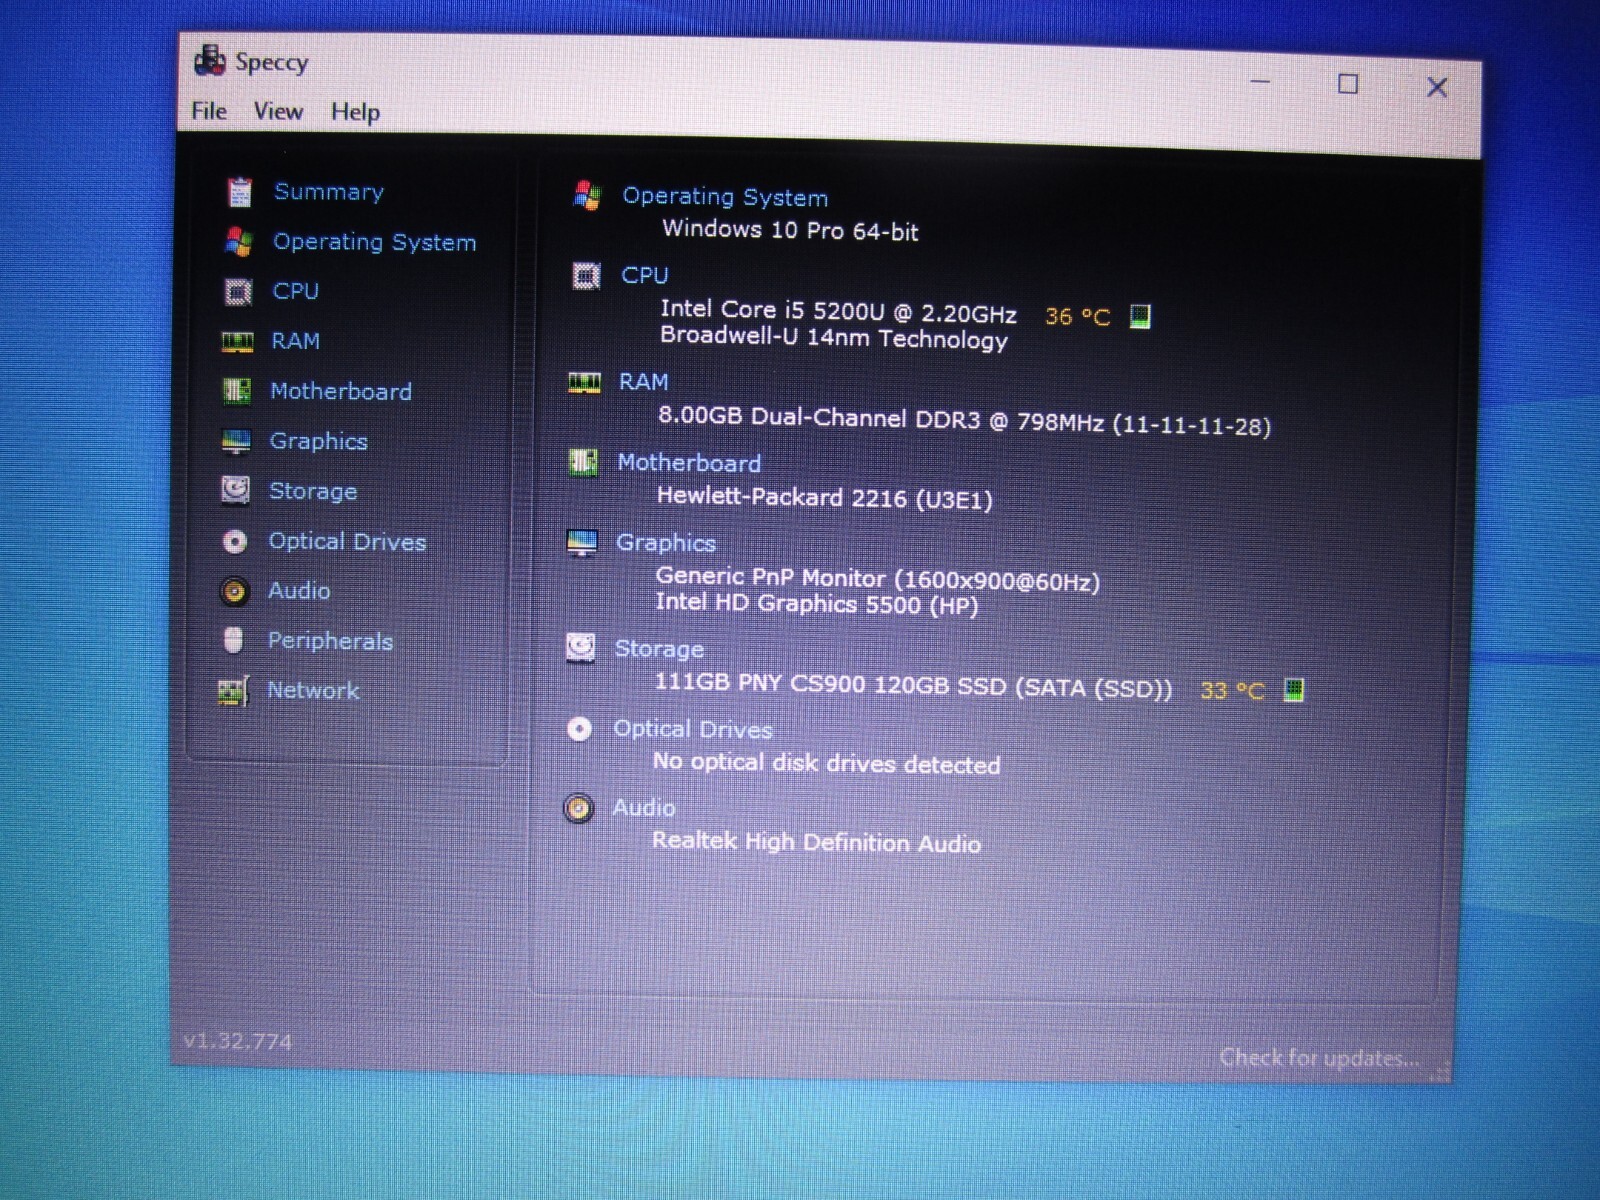This screenshot has width=1600, height=1200.
Task: Click 'Windows 10 Pro 64-bit' text
Action: coord(790,230)
